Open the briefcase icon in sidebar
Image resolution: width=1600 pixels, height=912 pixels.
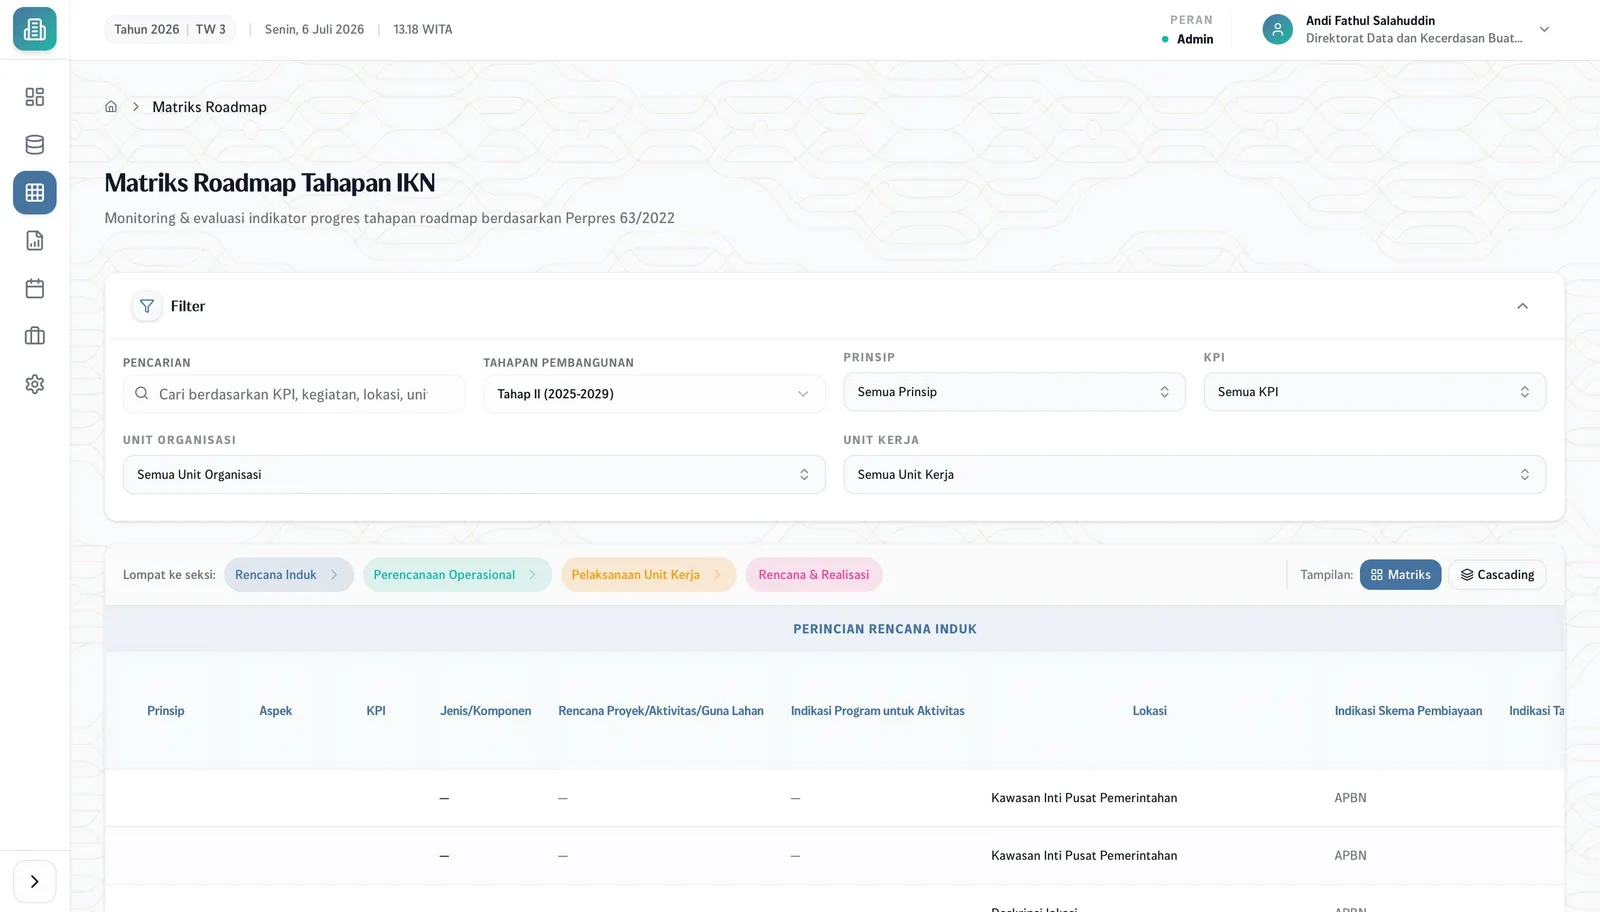[x=35, y=336]
